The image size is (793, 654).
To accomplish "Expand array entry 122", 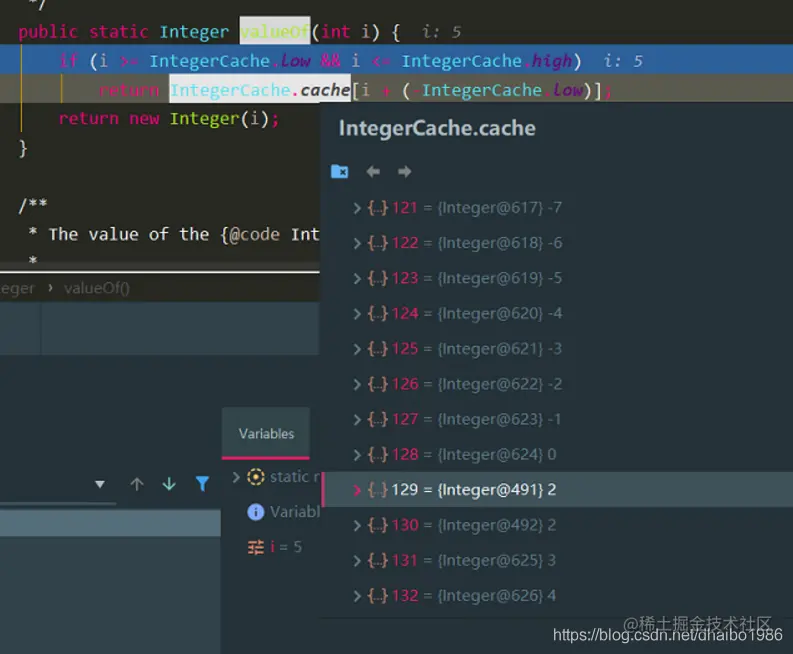I will coord(357,243).
